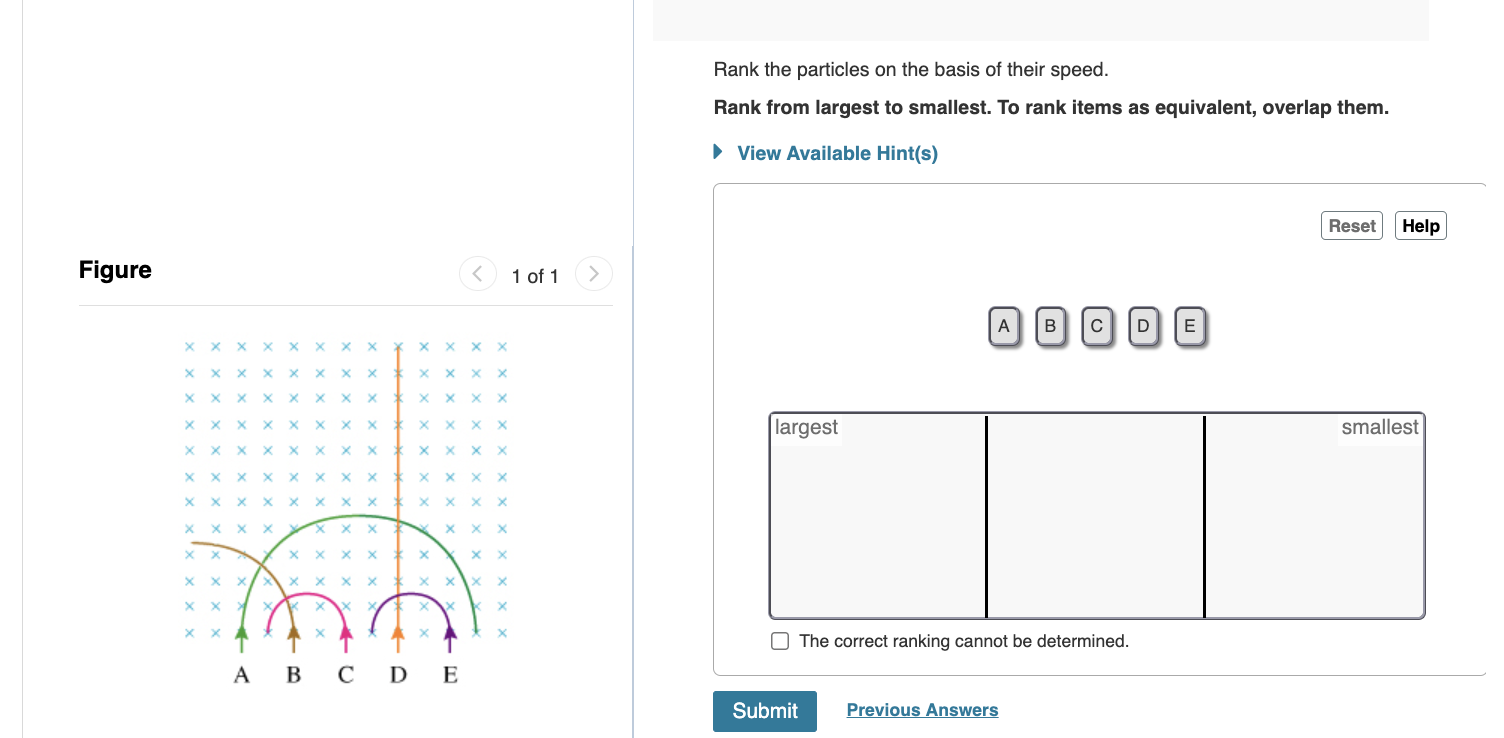The height and width of the screenshot is (738, 1504).
Task: Click the 'largest' ranking bin
Action: point(877,515)
